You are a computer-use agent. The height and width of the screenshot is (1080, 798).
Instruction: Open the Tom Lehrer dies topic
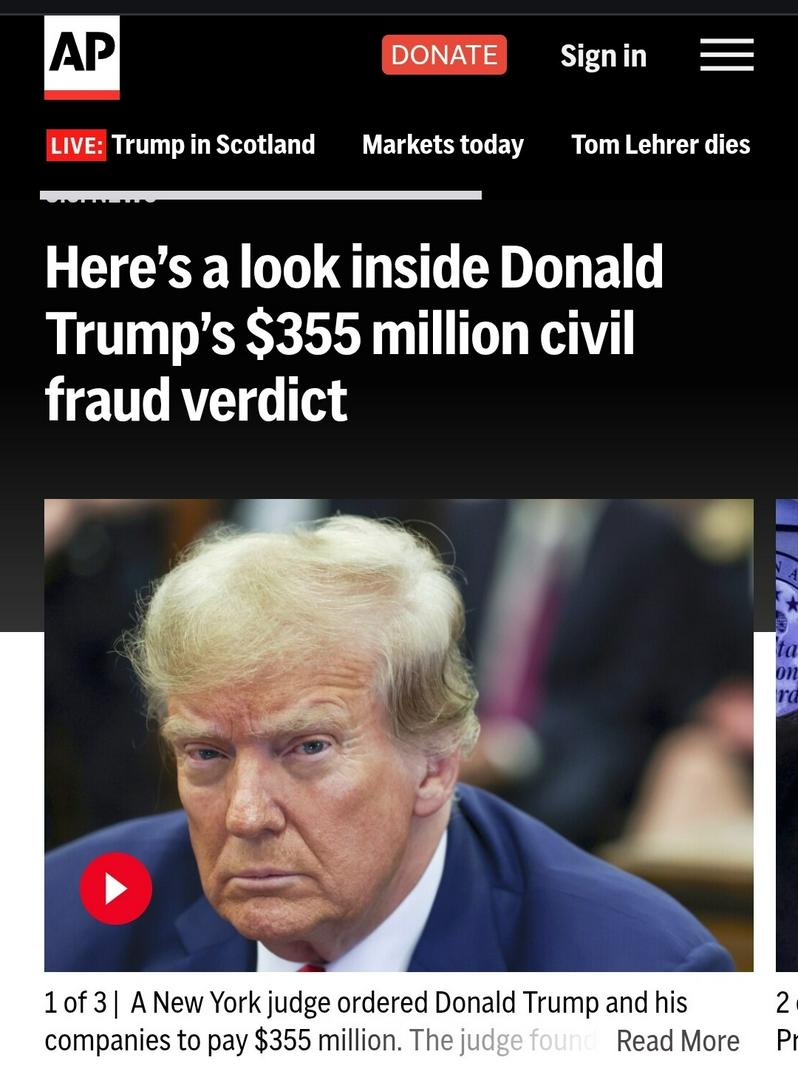pos(660,145)
